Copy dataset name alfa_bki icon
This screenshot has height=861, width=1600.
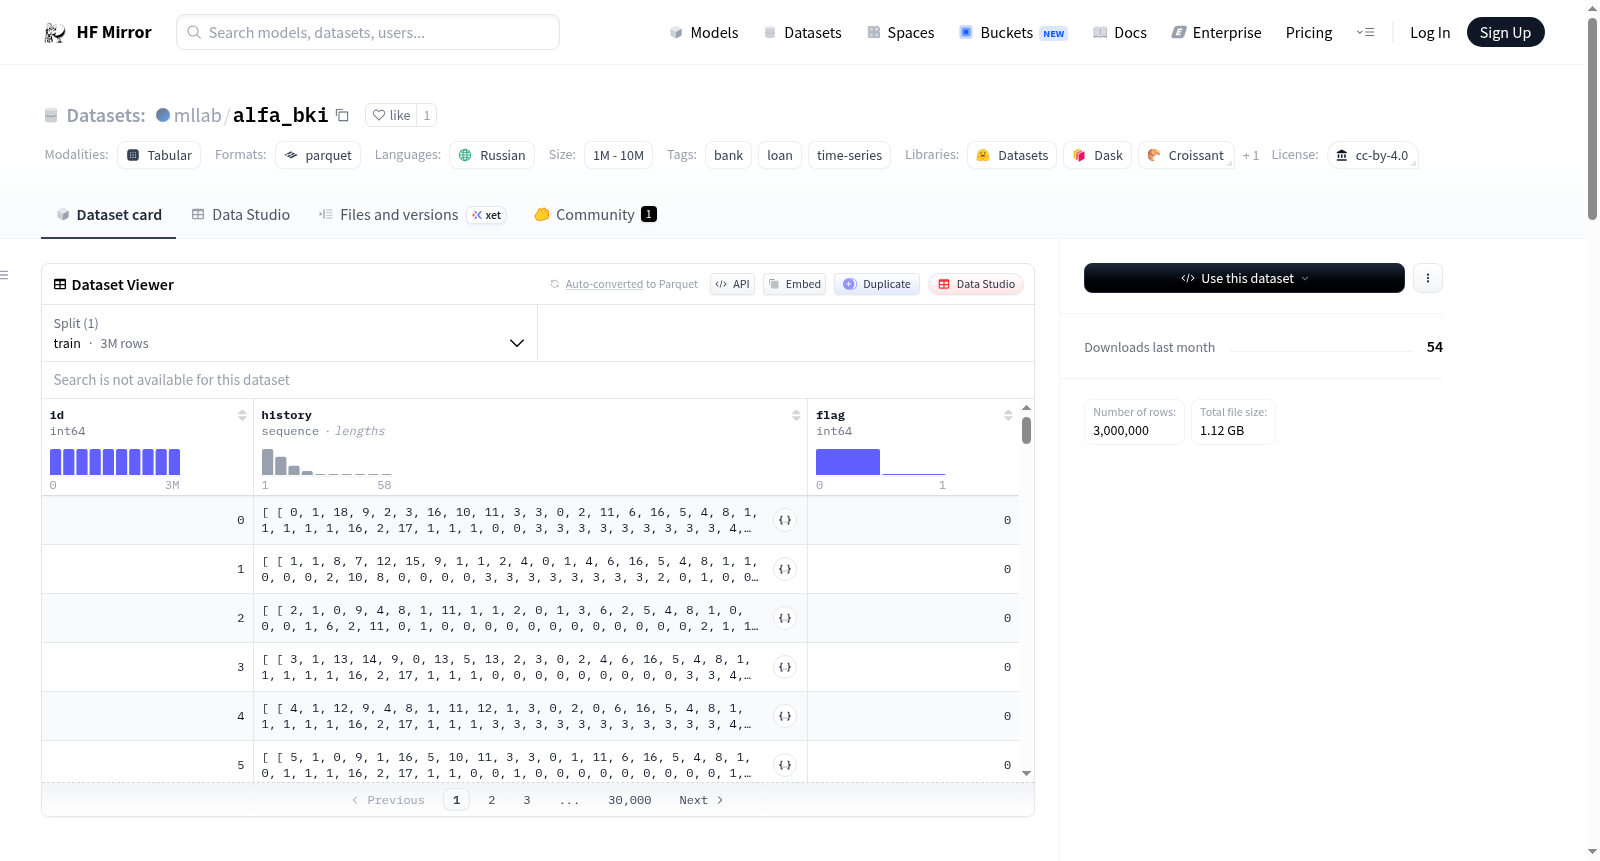[342, 115]
